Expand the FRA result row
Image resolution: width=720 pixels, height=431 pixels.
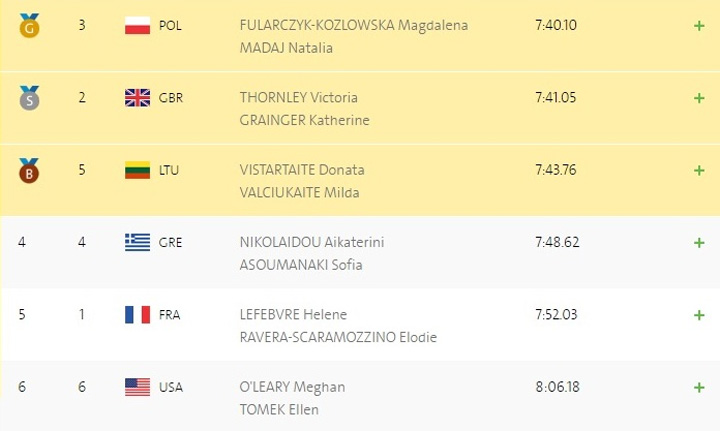[x=699, y=315]
